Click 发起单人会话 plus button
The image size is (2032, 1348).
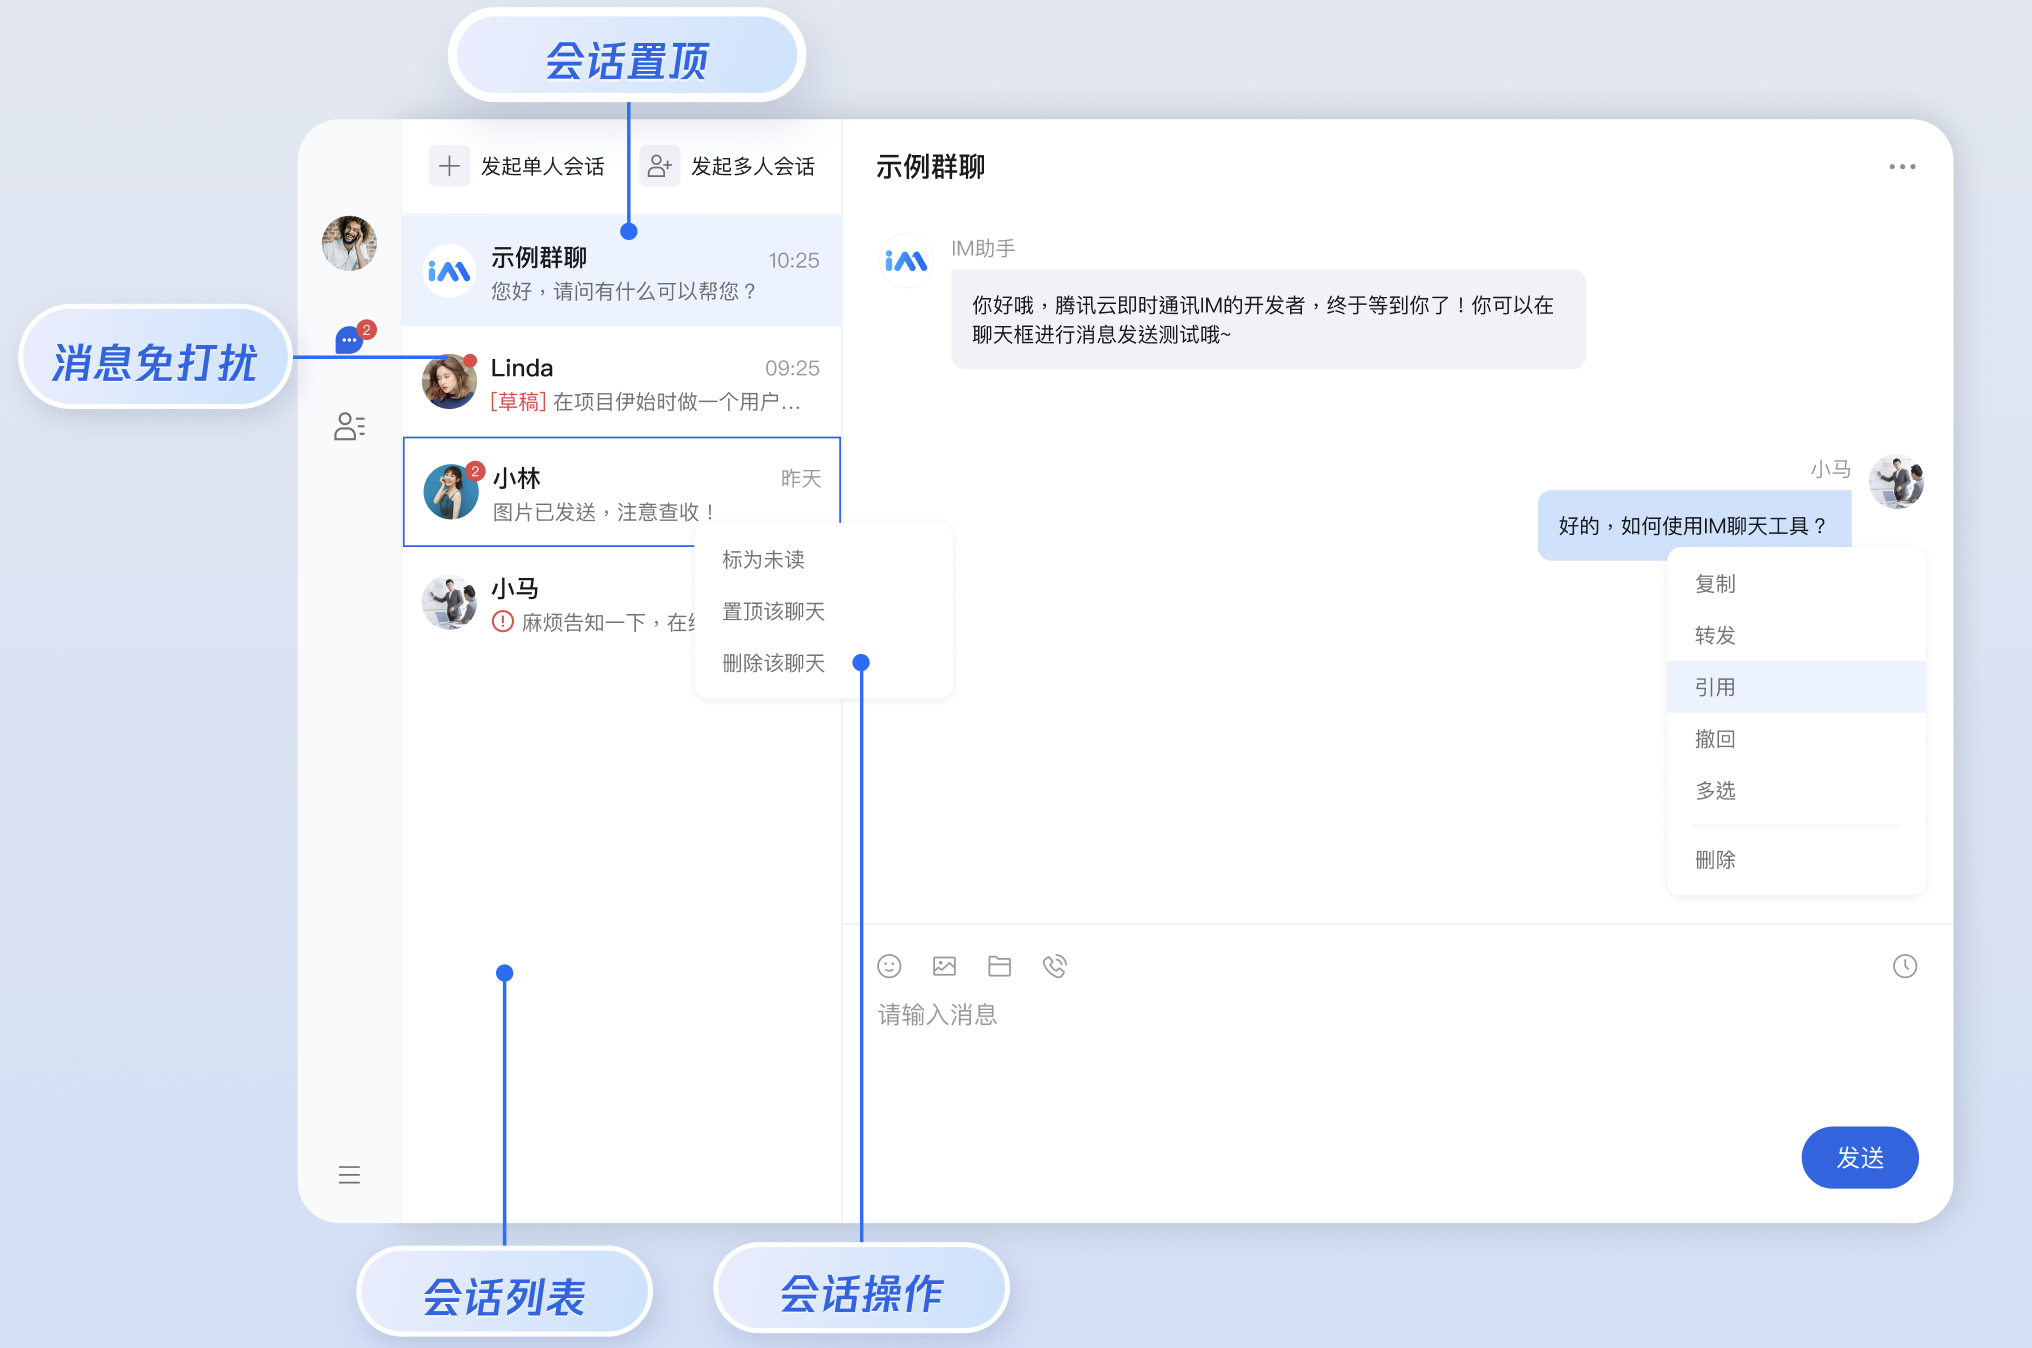click(449, 166)
